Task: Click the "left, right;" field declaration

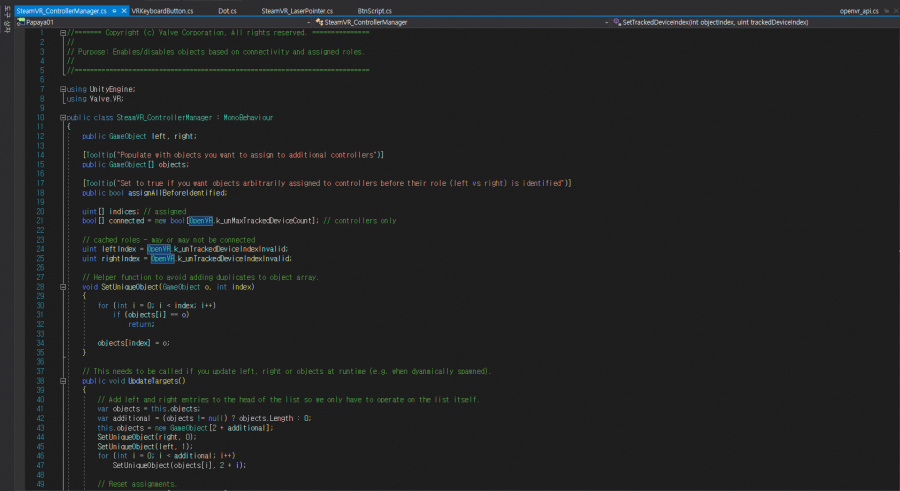Action: click(x=174, y=136)
